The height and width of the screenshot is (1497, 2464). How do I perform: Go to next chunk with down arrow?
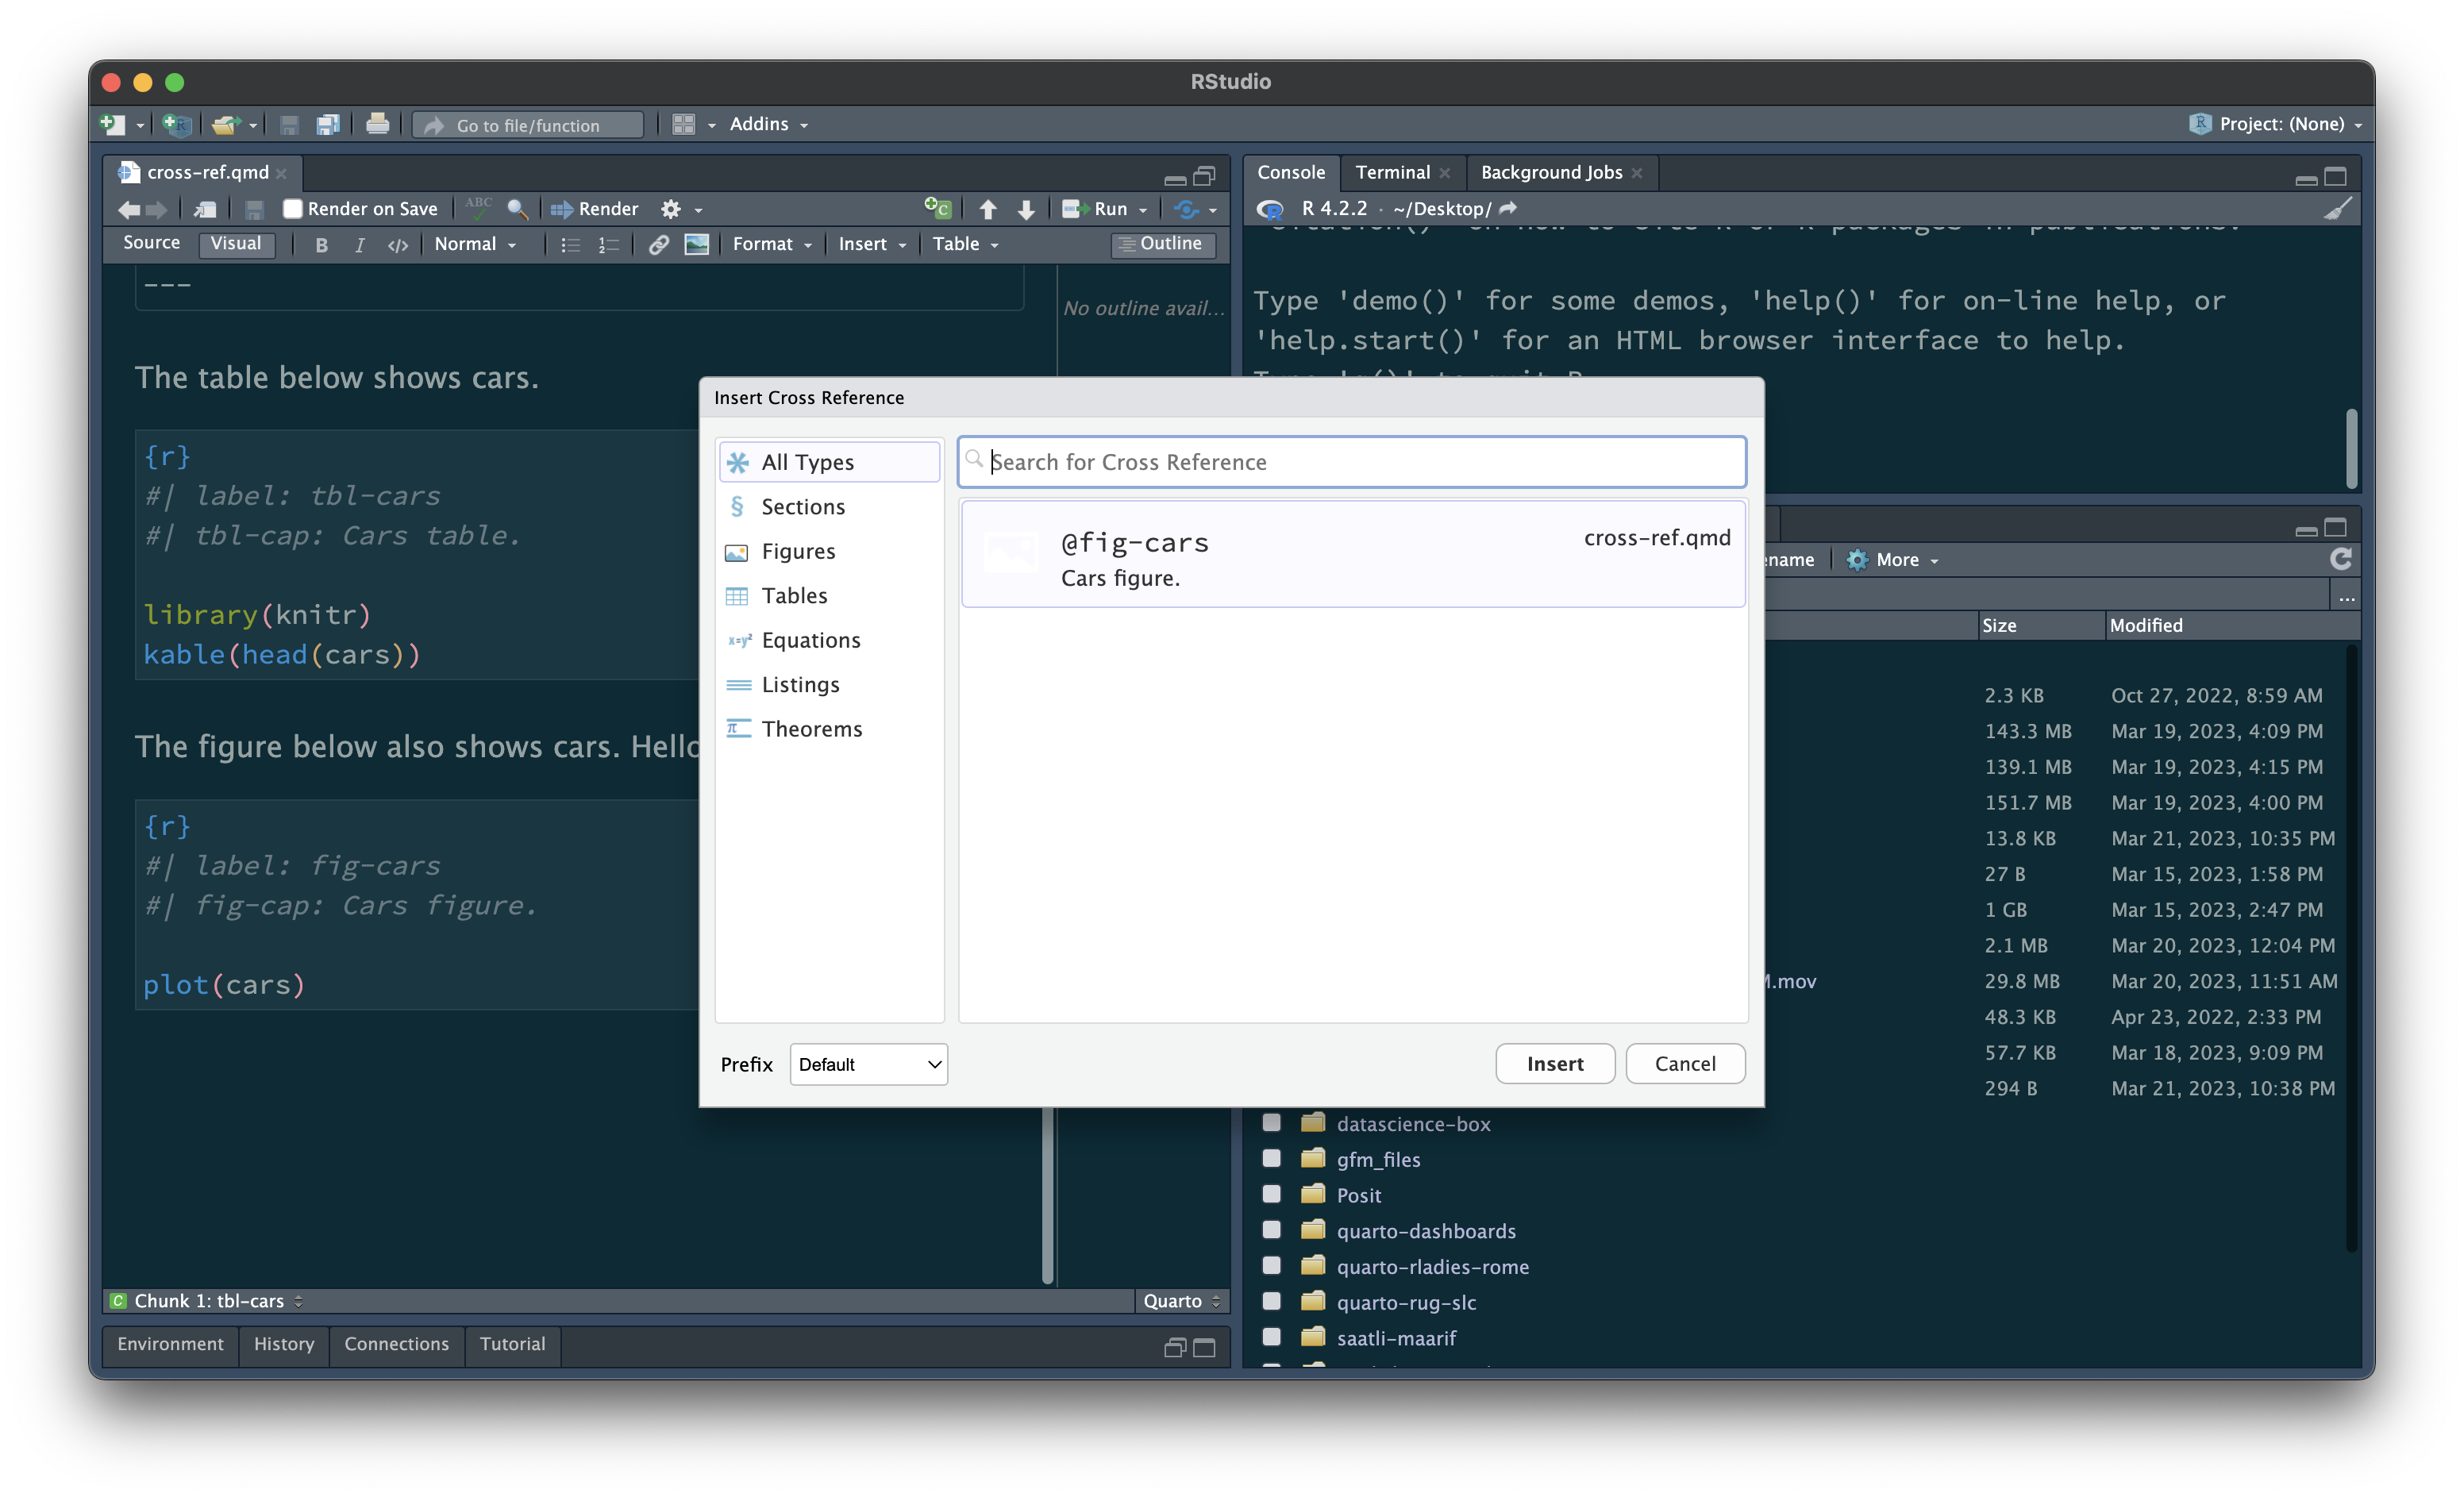click(1026, 209)
